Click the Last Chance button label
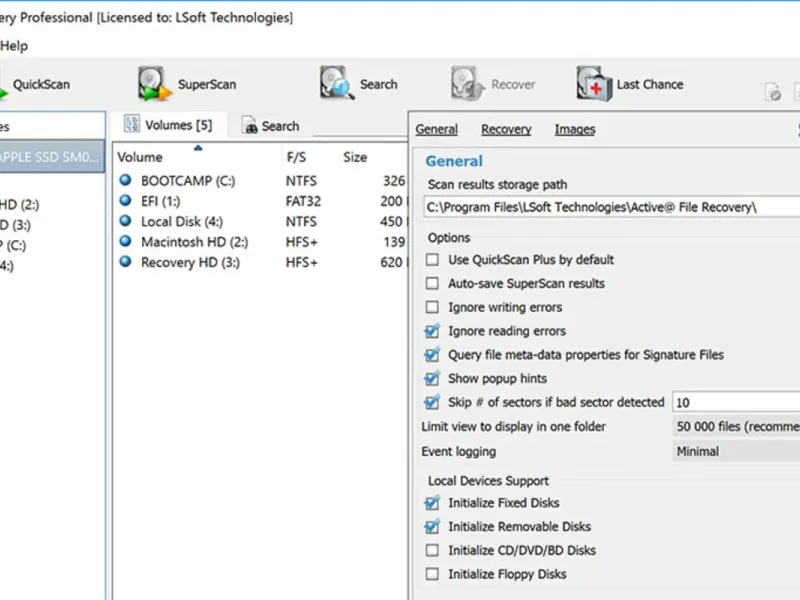This screenshot has height=600, width=800. (650, 84)
